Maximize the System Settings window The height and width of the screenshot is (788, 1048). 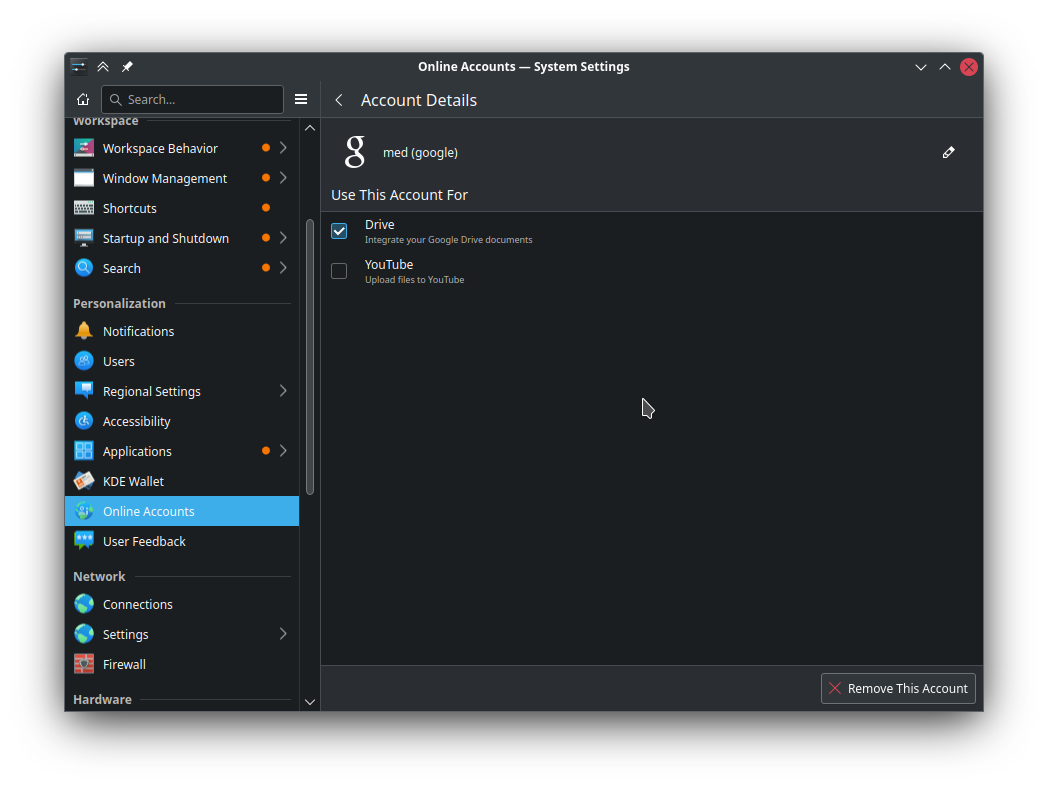coord(945,67)
